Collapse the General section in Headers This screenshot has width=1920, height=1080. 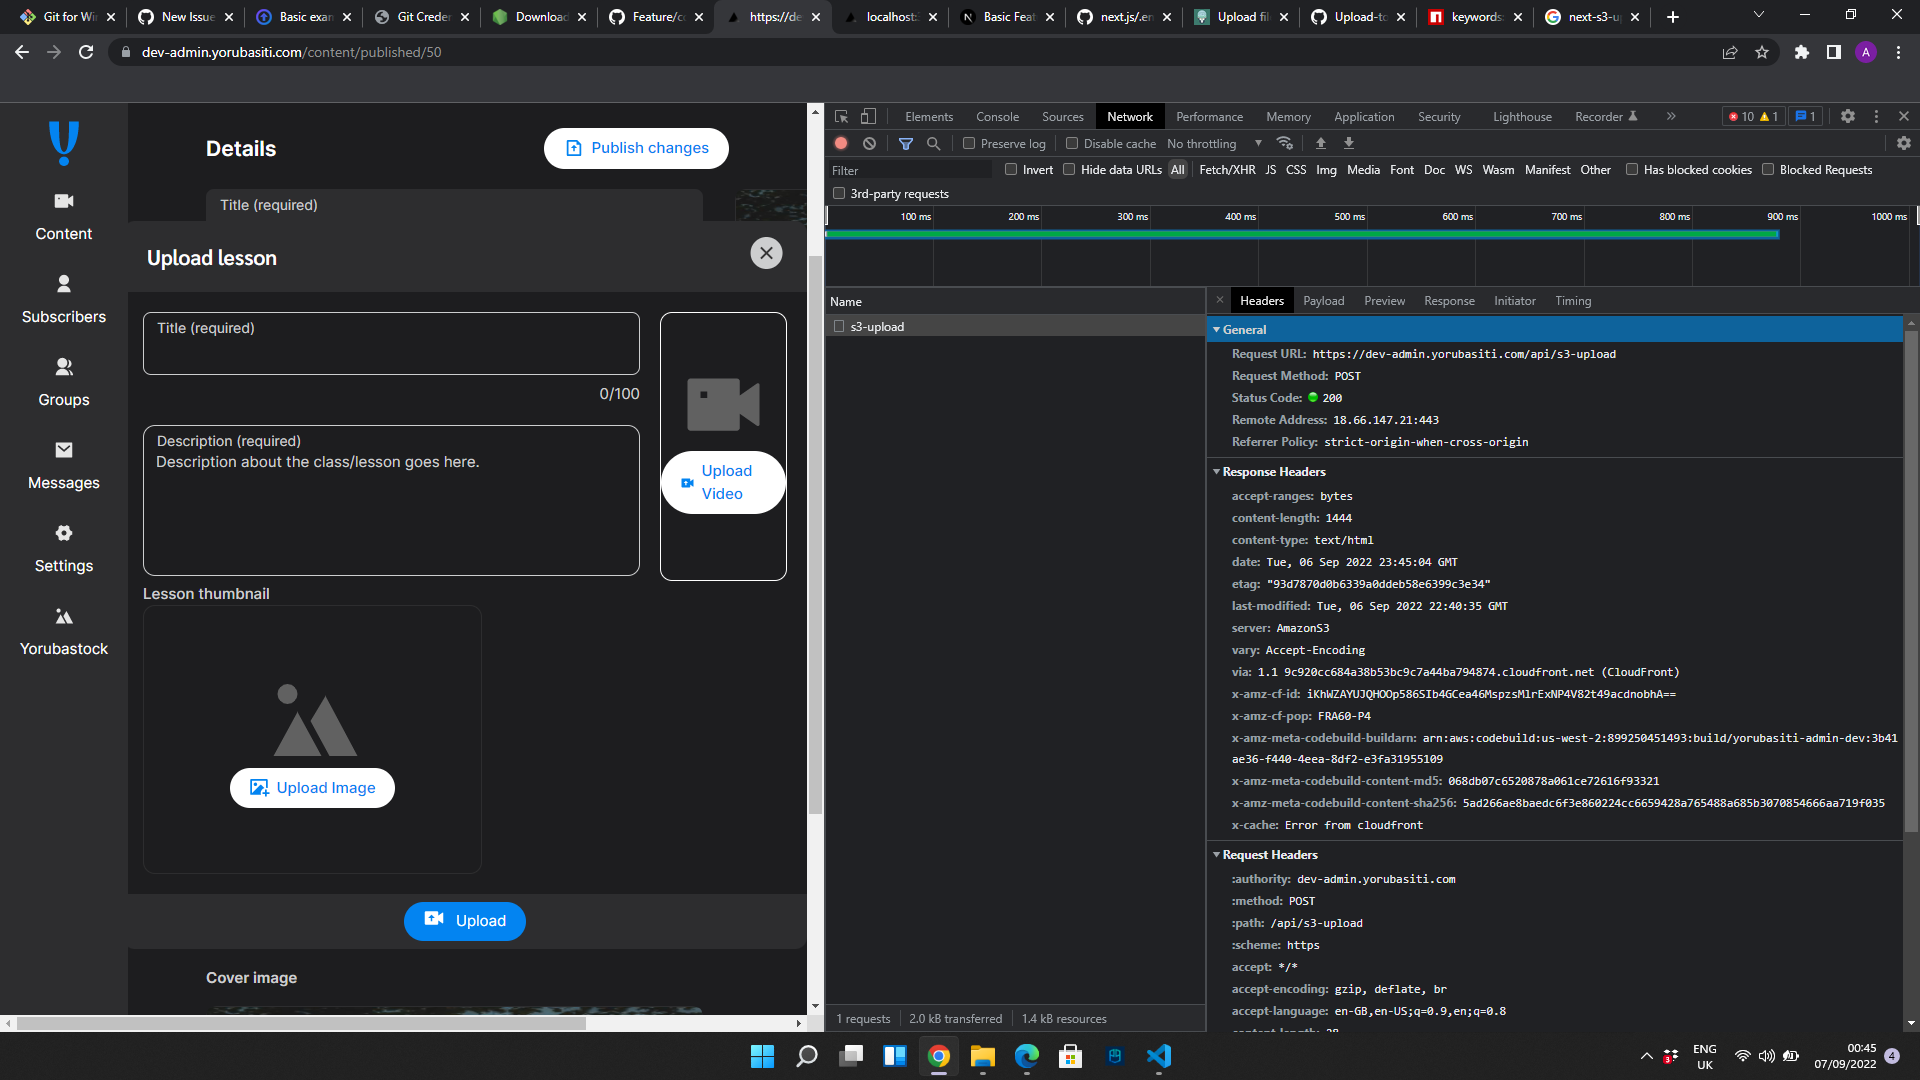click(x=1243, y=329)
